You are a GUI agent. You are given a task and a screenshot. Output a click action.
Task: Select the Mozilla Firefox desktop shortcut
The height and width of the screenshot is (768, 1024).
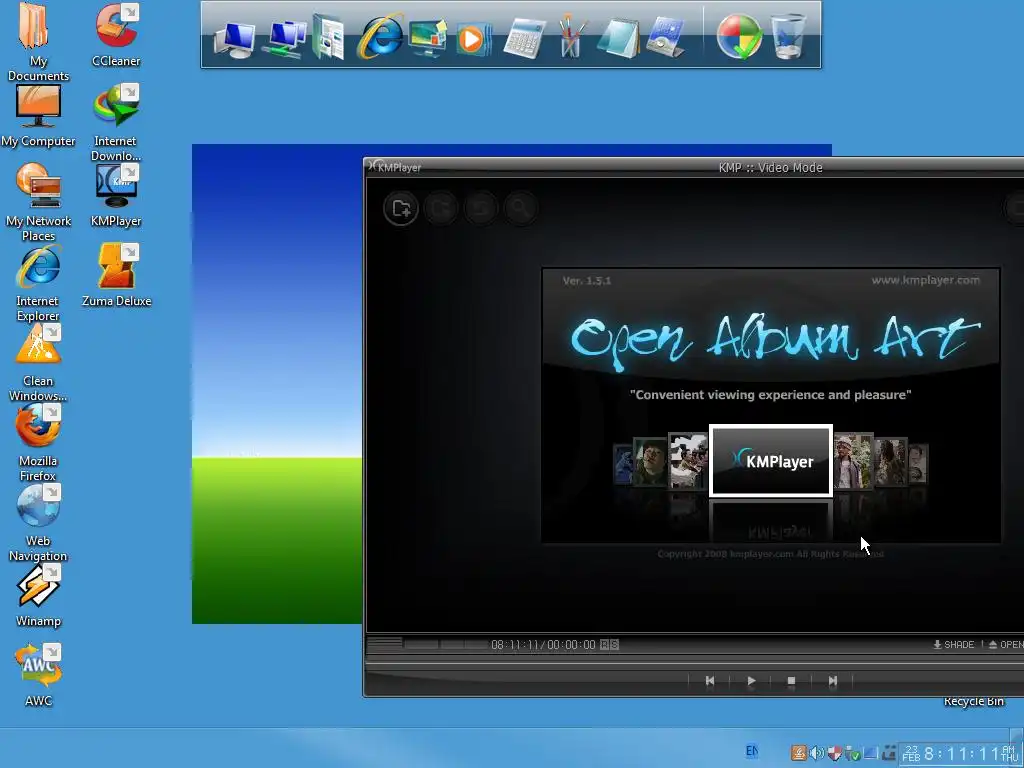38,443
